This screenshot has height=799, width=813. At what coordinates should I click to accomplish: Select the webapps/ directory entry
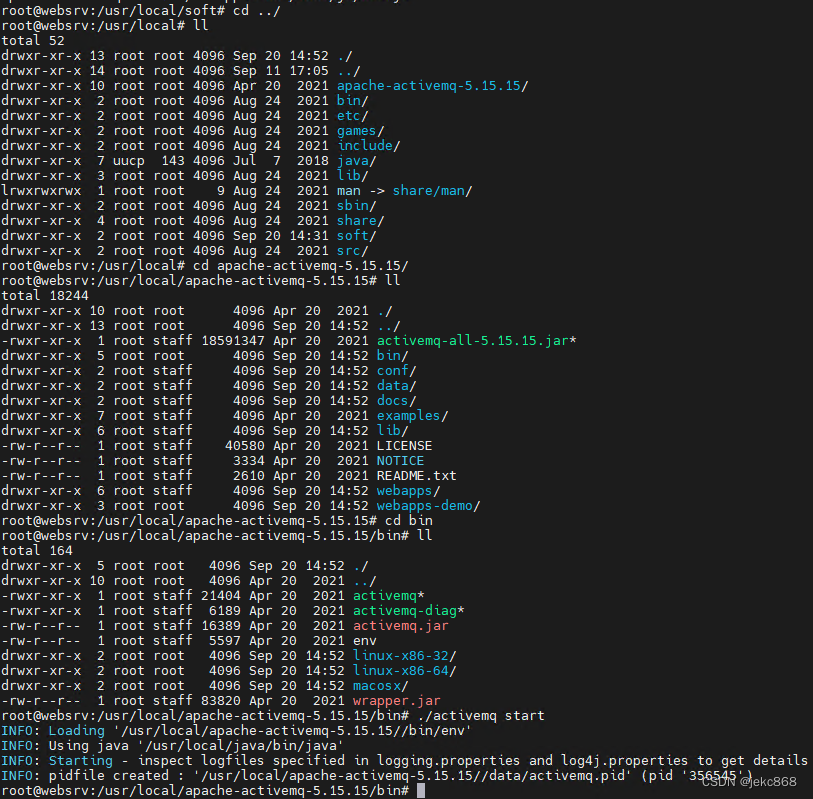click(408, 491)
